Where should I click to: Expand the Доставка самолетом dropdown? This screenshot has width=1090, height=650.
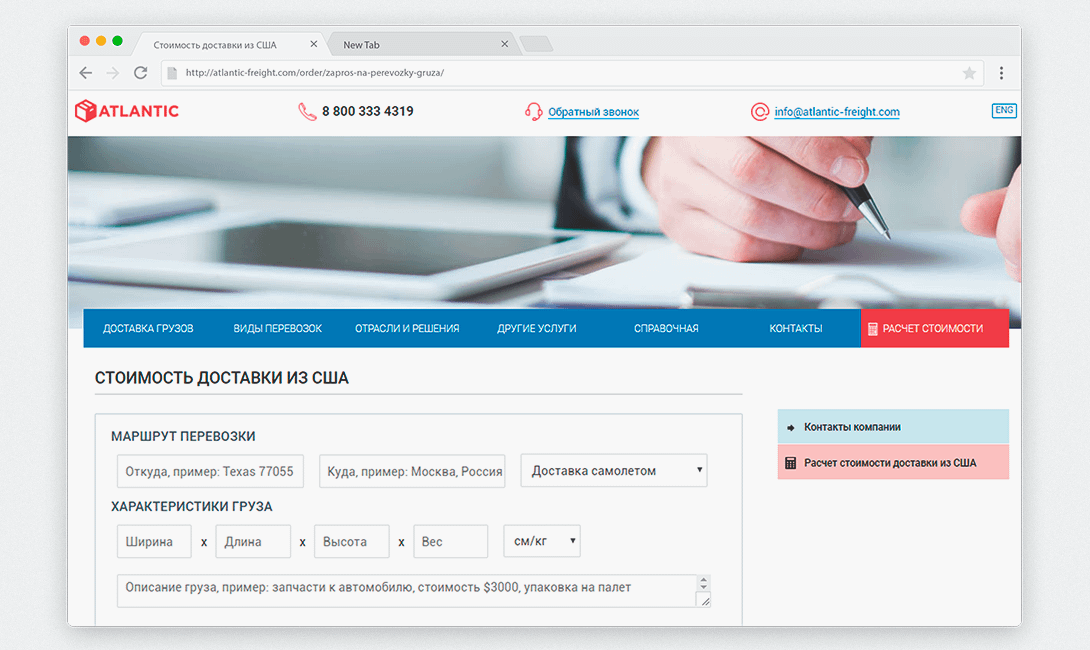tap(614, 471)
